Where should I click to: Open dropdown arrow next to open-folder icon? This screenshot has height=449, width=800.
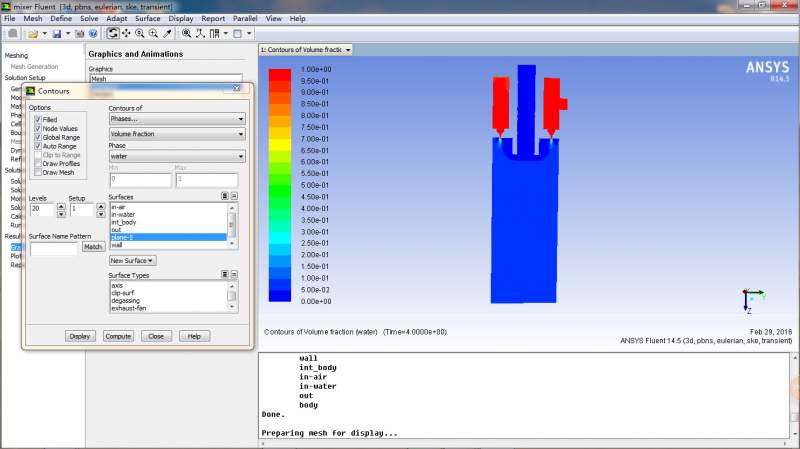[x=44, y=34]
